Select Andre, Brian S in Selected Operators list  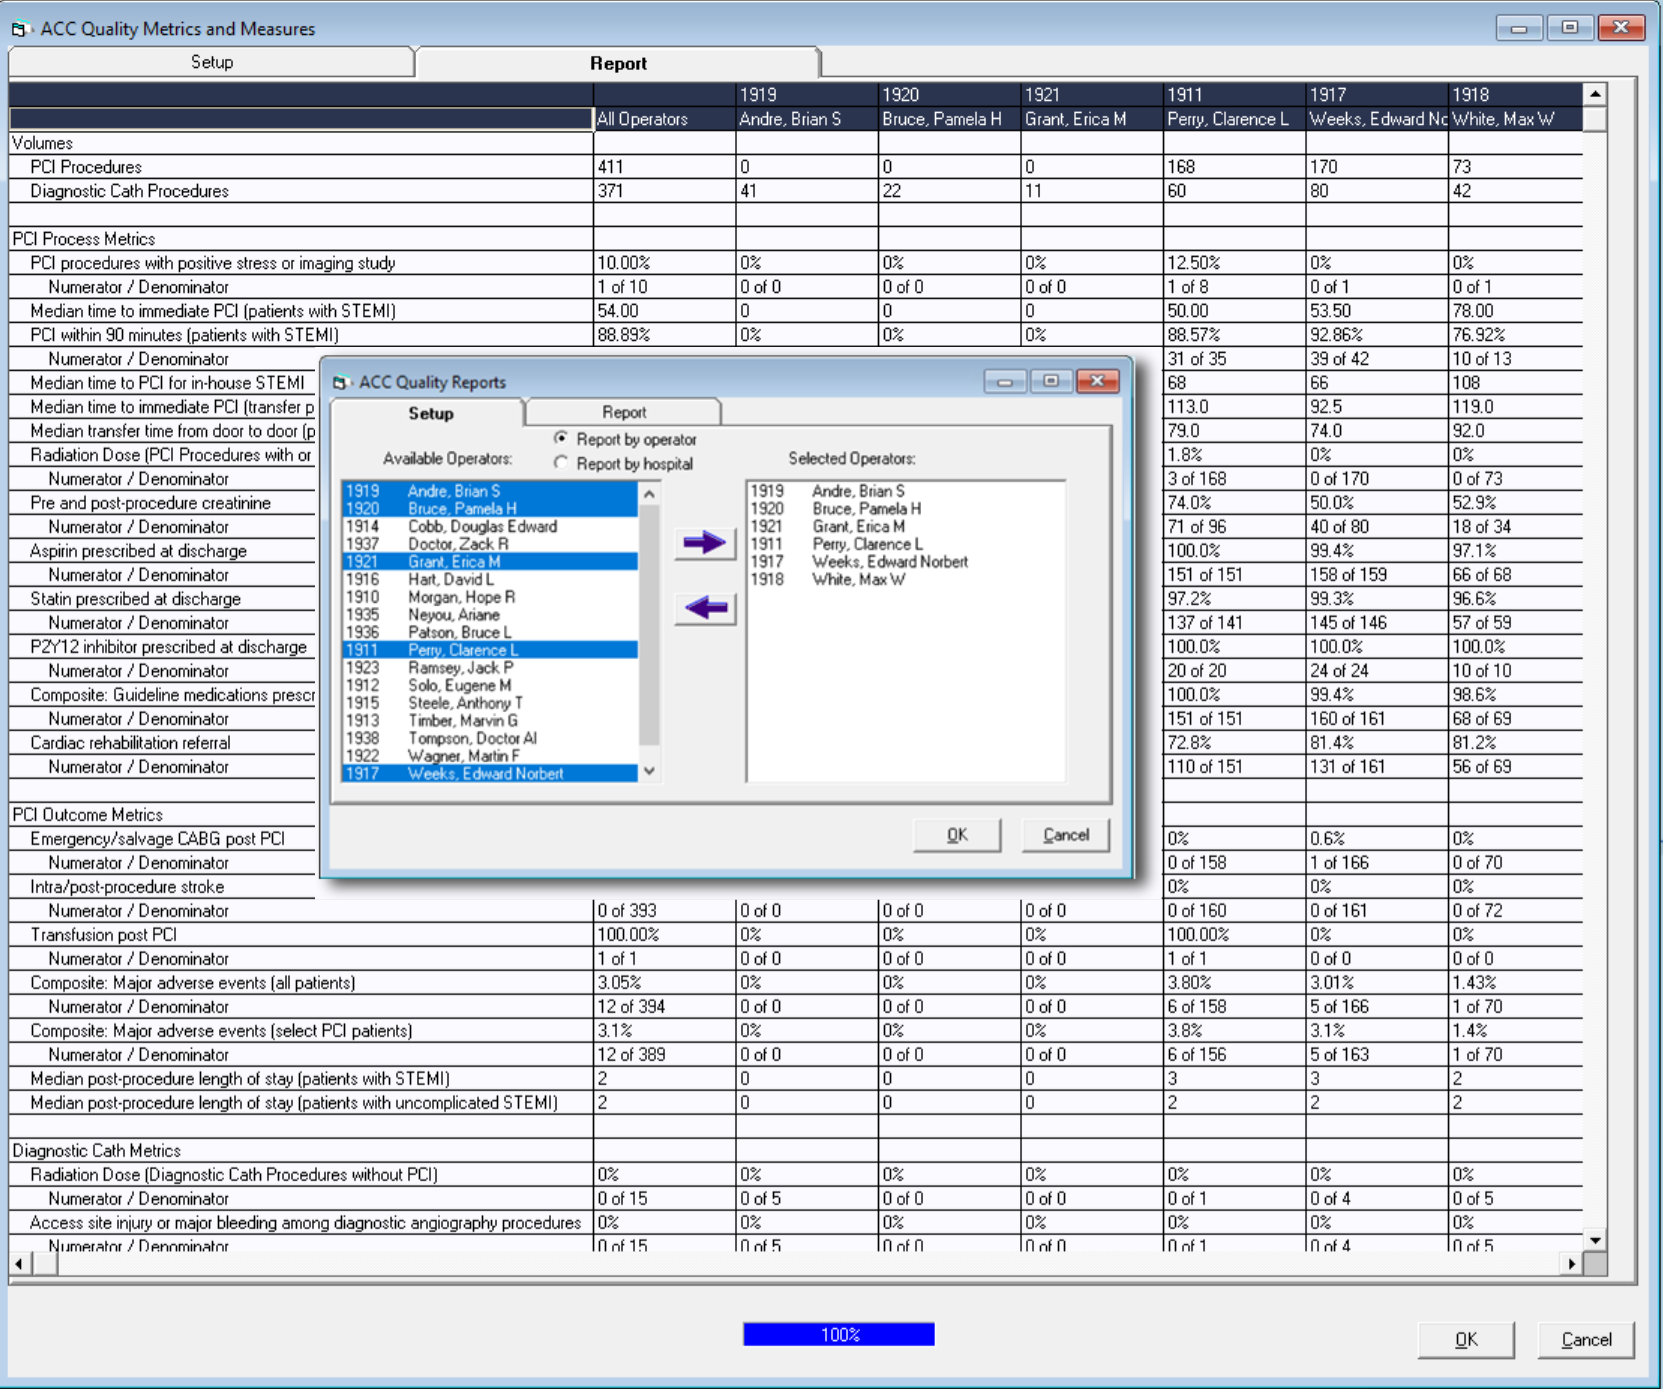point(905,491)
